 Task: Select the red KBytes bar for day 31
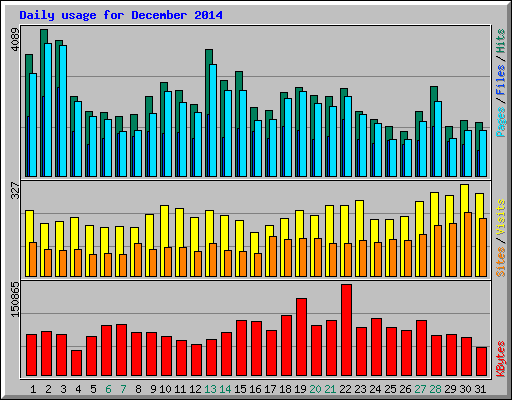click(481, 362)
